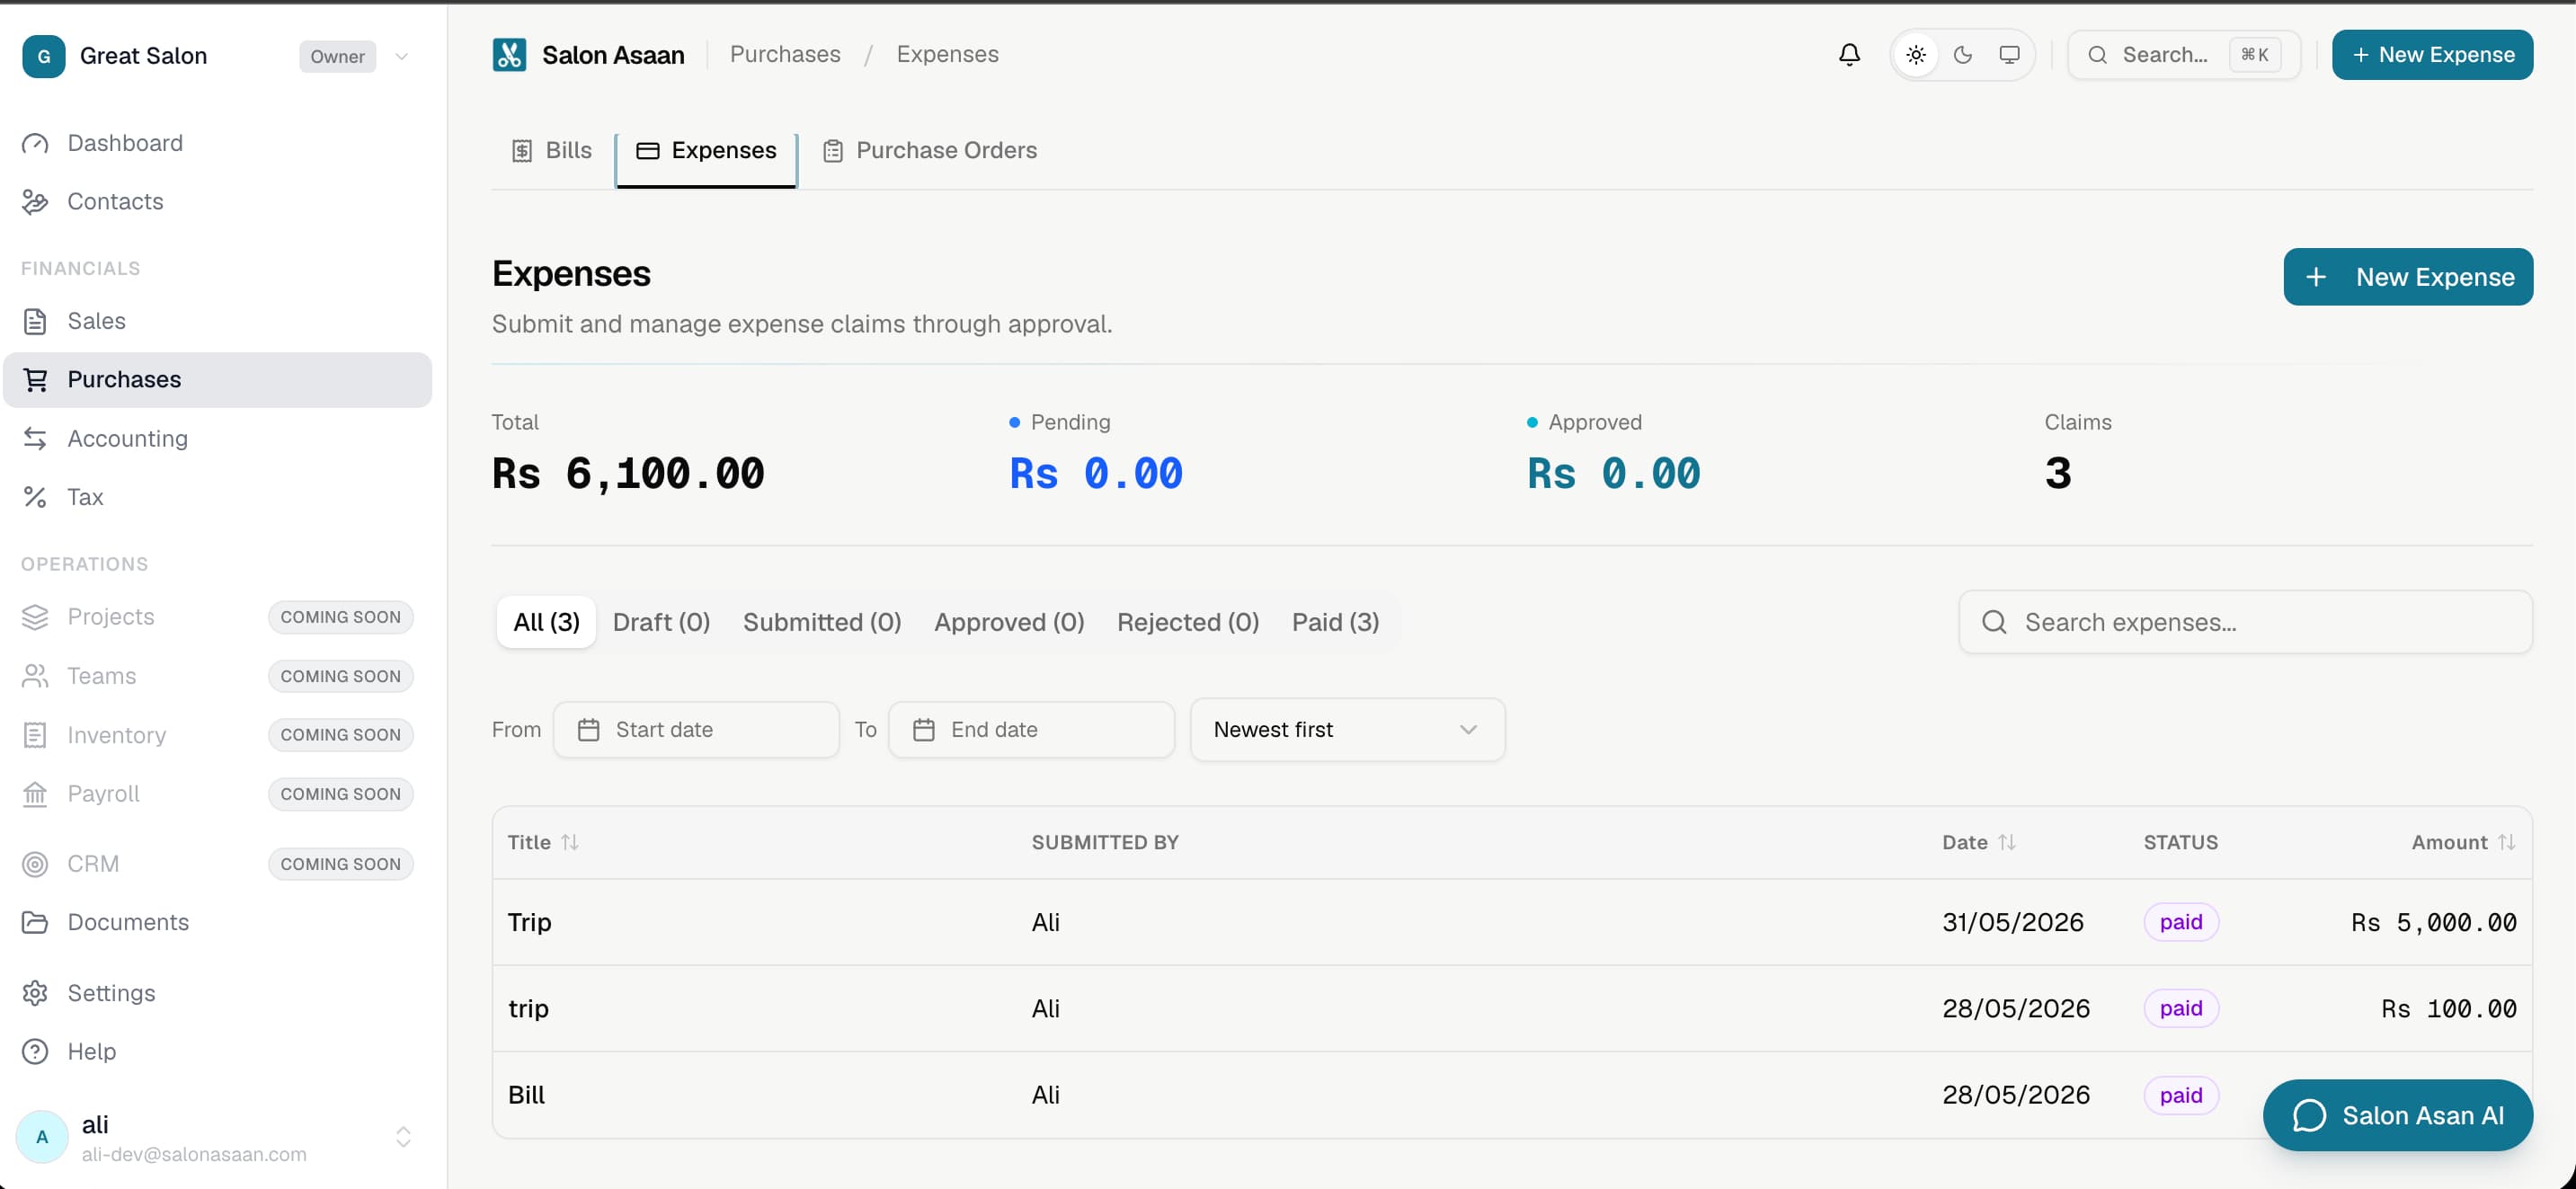
Task: Open Contacts from sidebar
Action: [217, 202]
